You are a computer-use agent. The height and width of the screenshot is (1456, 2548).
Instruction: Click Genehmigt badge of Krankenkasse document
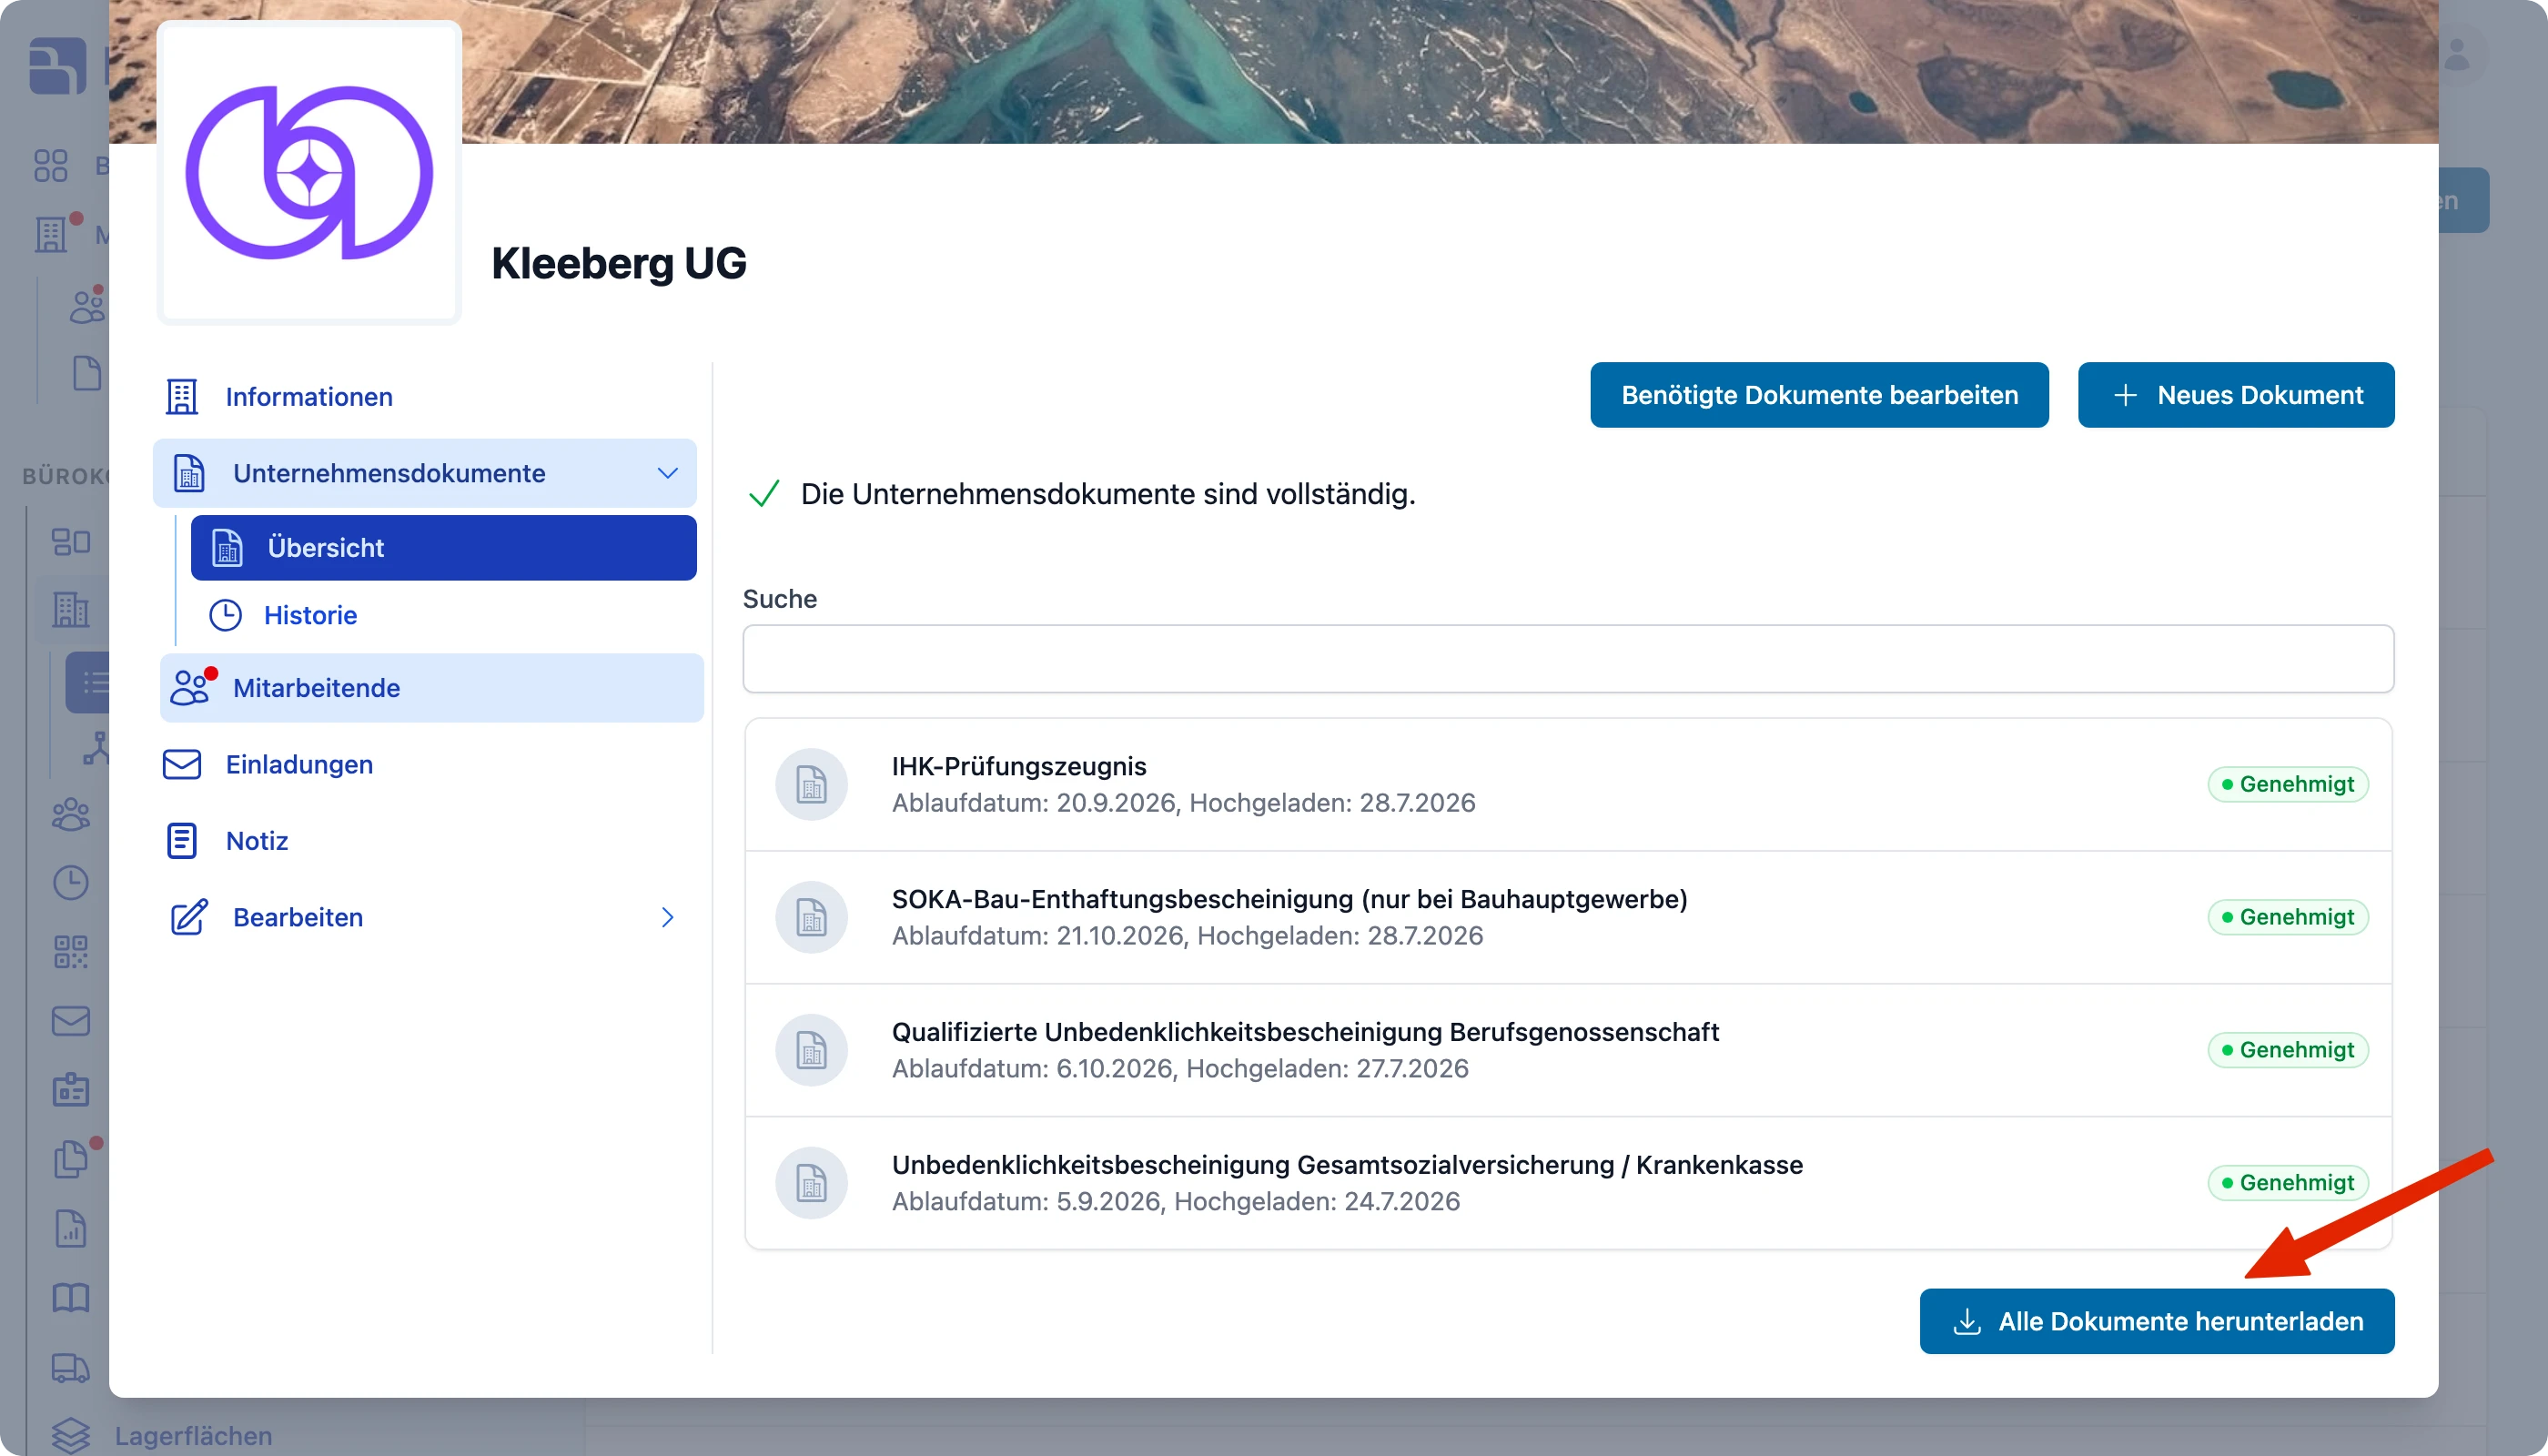pos(2287,1183)
